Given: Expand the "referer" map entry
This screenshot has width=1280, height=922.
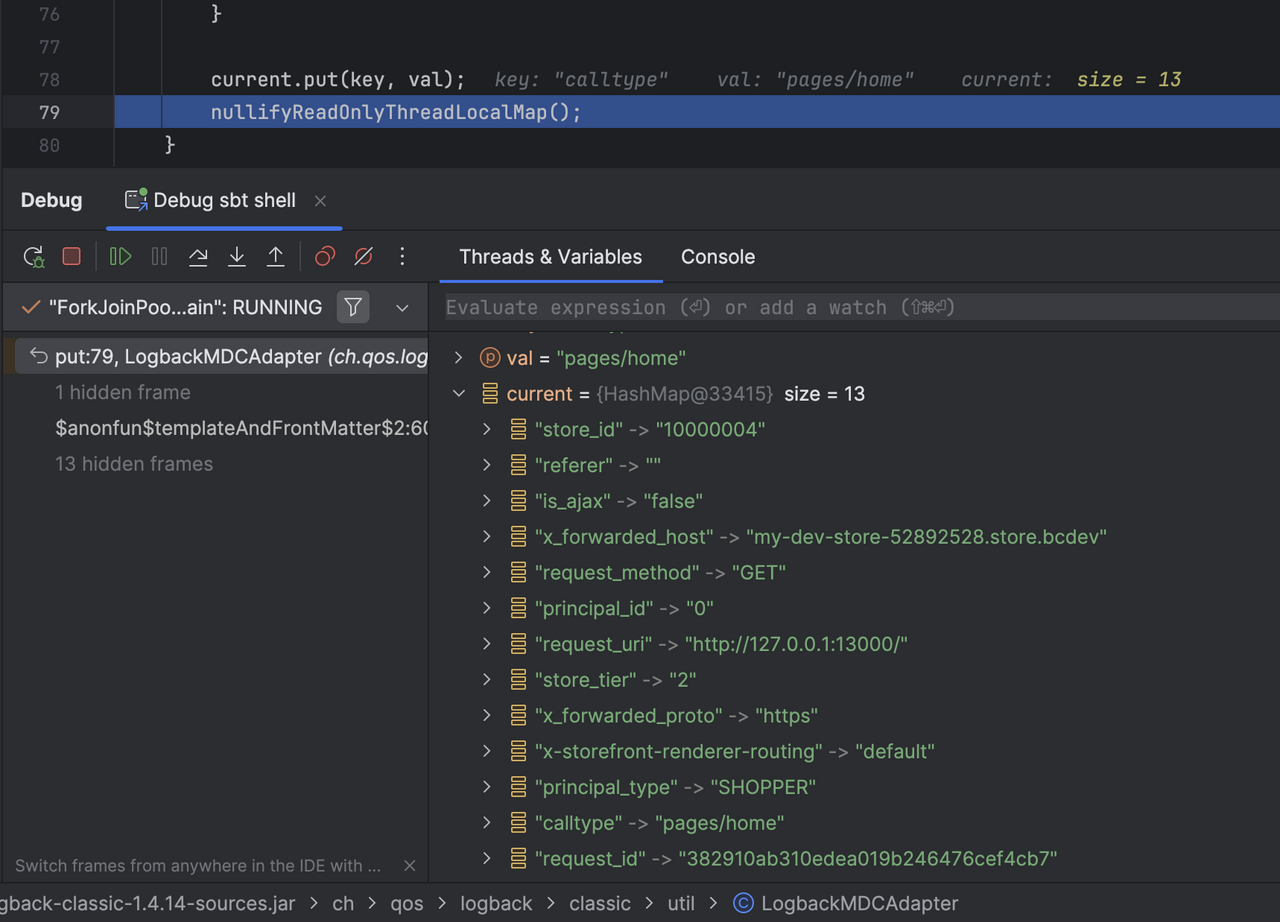Looking at the screenshot, I should coord(487,465).
